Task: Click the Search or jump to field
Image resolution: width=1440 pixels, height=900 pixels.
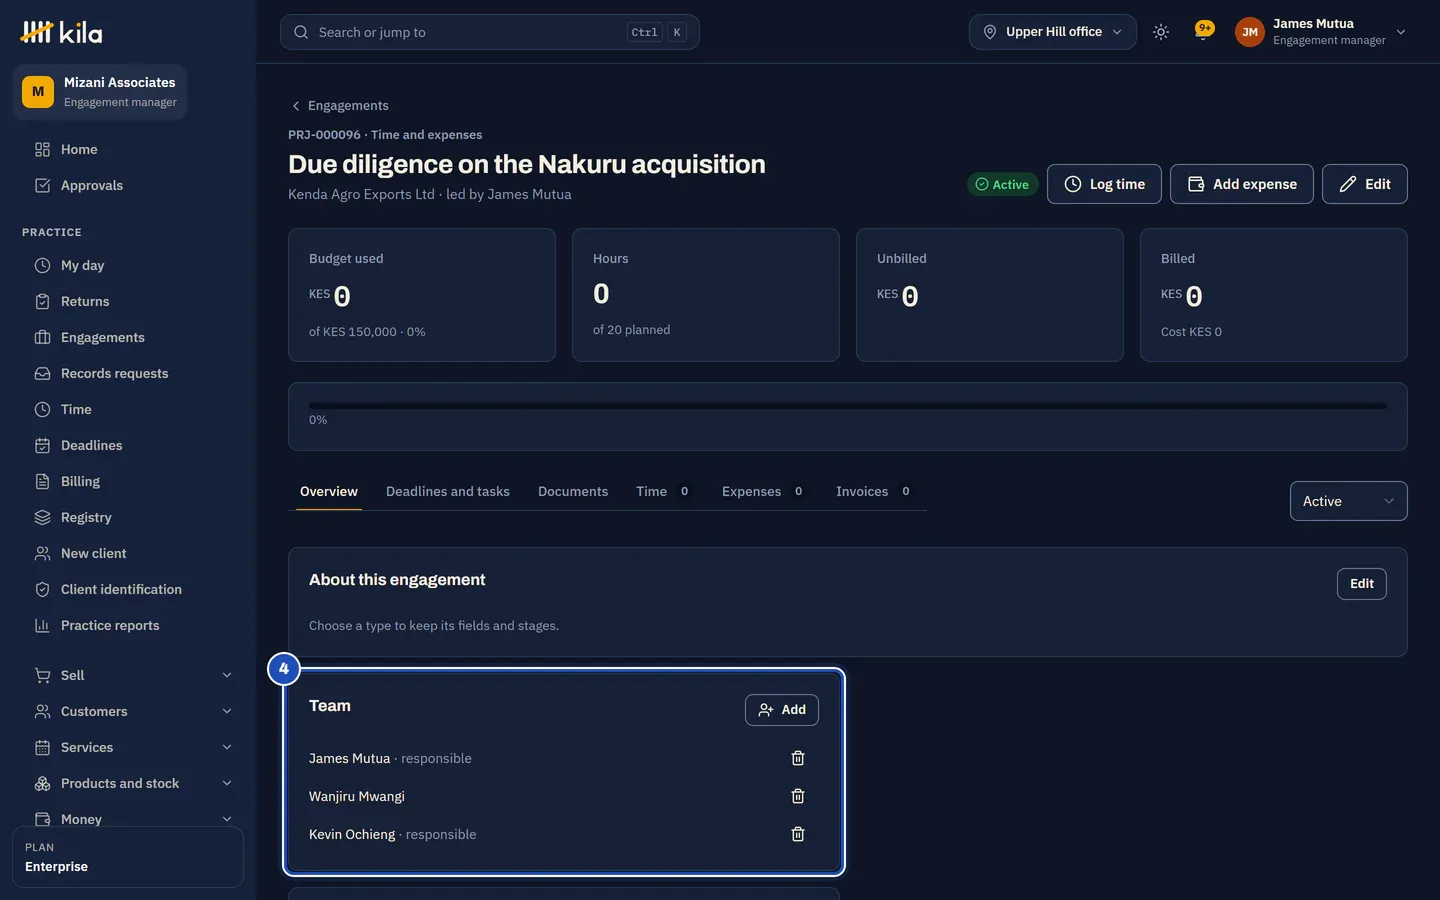Action: click(490, 32)
